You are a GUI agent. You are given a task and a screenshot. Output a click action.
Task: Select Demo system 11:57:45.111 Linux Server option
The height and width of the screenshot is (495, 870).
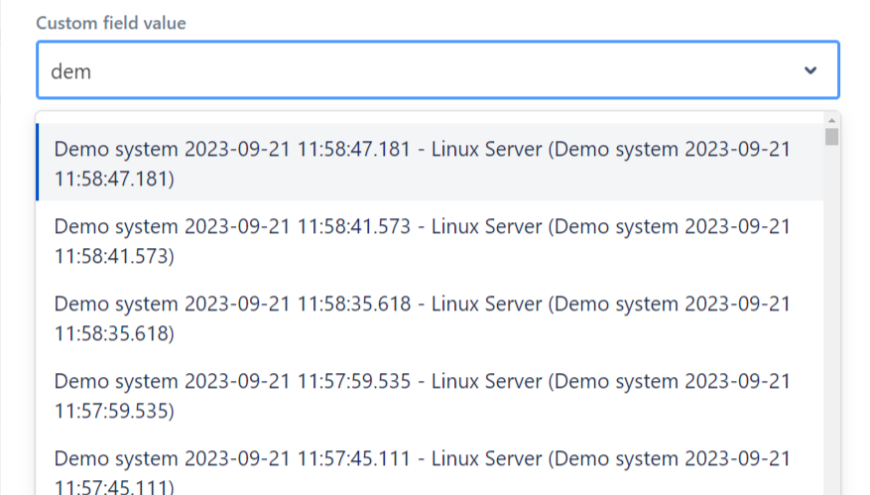coord(421,470)
